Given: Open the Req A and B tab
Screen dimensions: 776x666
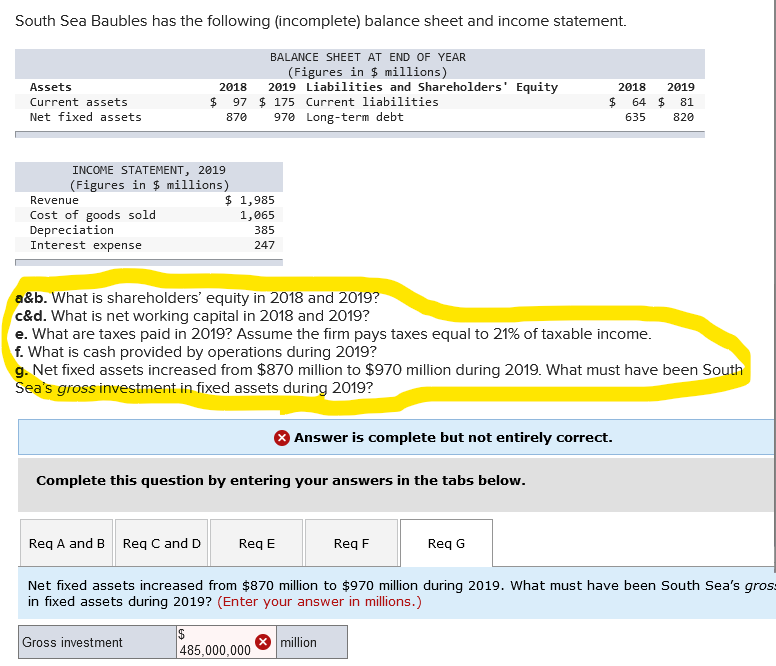Looking at the screenshot, I should tap(67, 543).
